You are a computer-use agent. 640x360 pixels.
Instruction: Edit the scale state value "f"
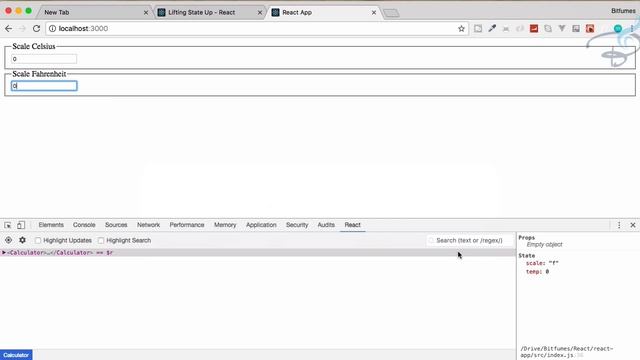(553, 263)
